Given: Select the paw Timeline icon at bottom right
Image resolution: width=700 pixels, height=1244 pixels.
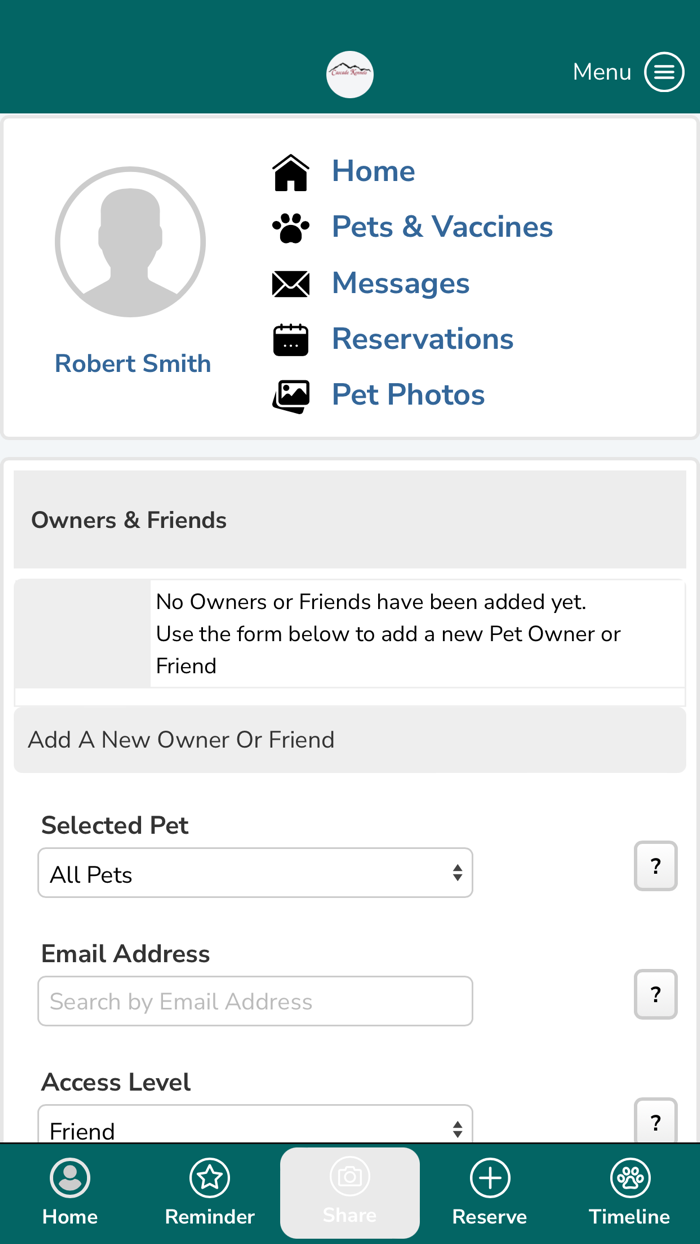Looking at the screenshot, I should coord(629,1178).
